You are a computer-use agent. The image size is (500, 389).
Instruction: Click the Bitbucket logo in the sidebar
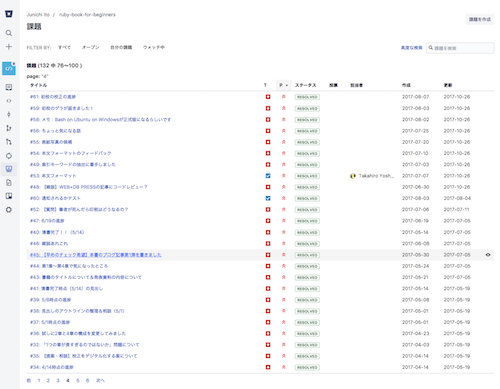[9, 14]
